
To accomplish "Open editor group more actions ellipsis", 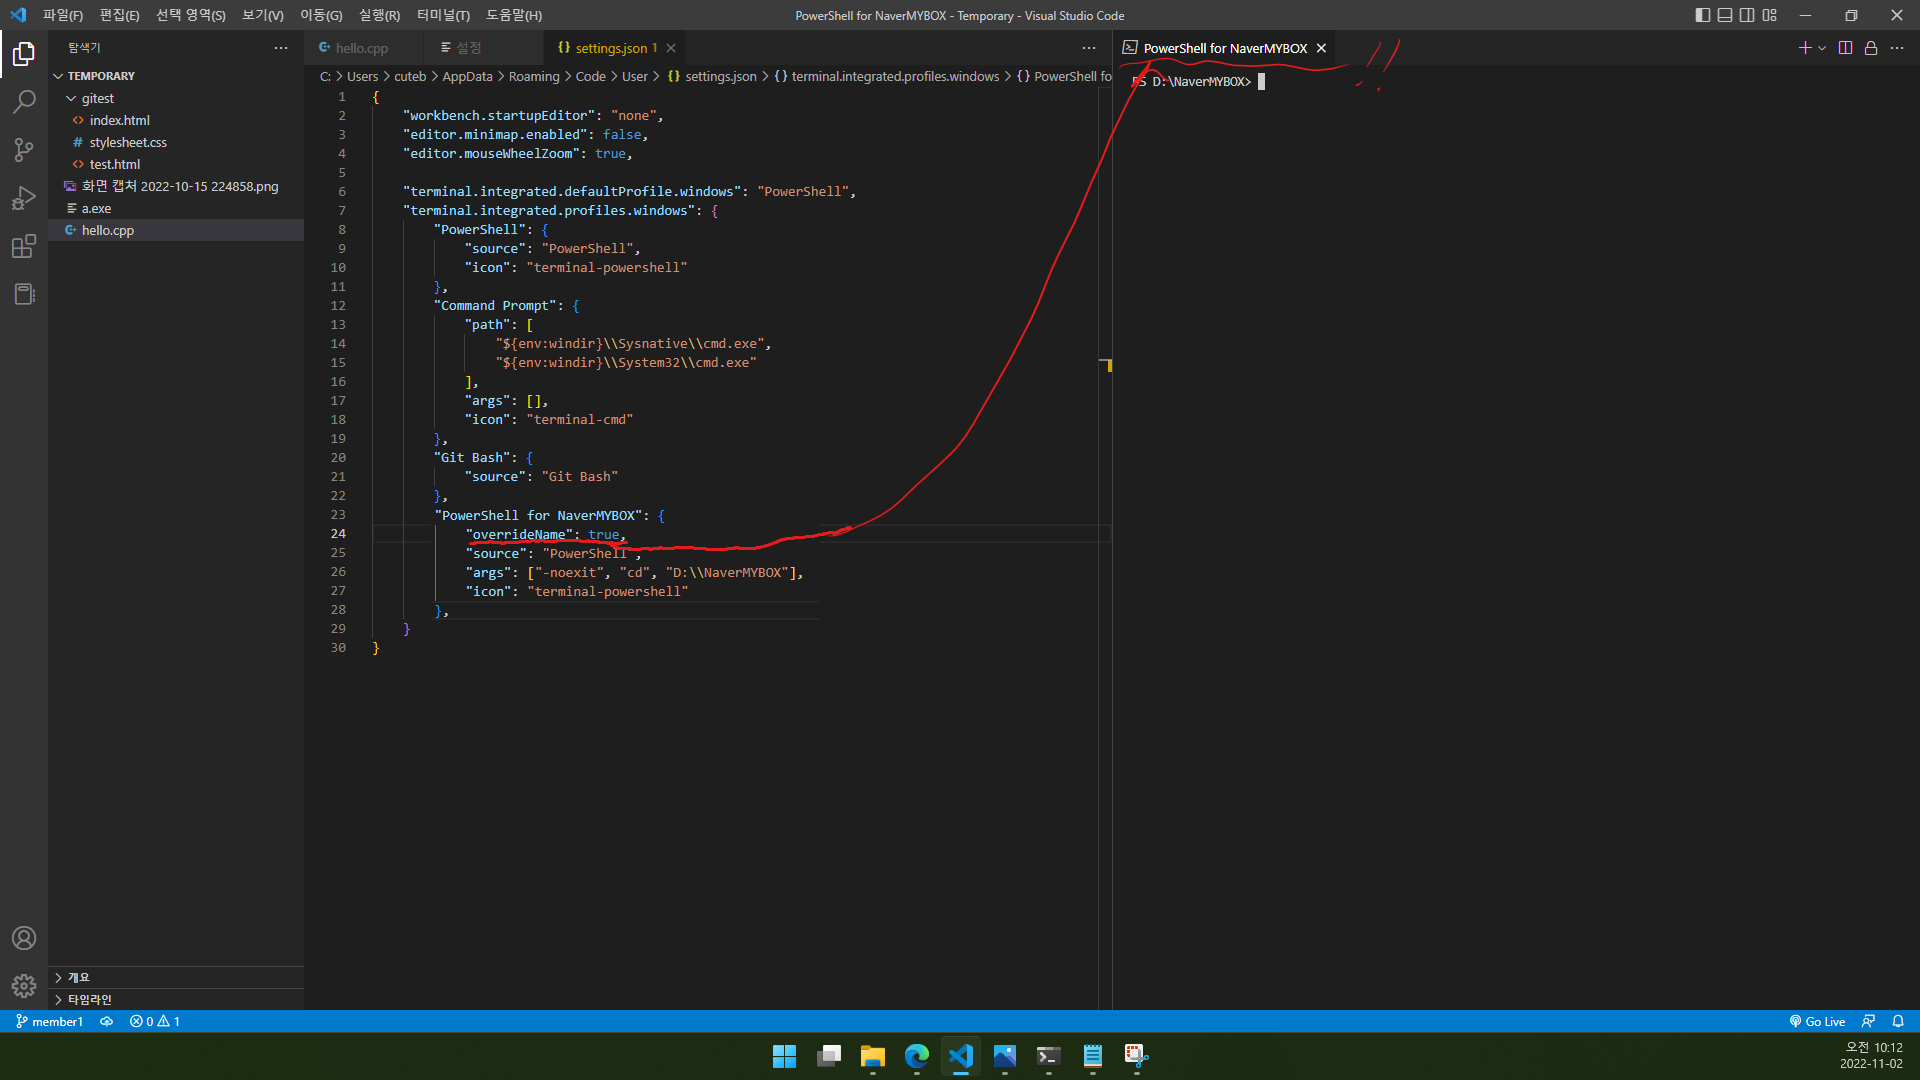I will [x=1089, y=48].
